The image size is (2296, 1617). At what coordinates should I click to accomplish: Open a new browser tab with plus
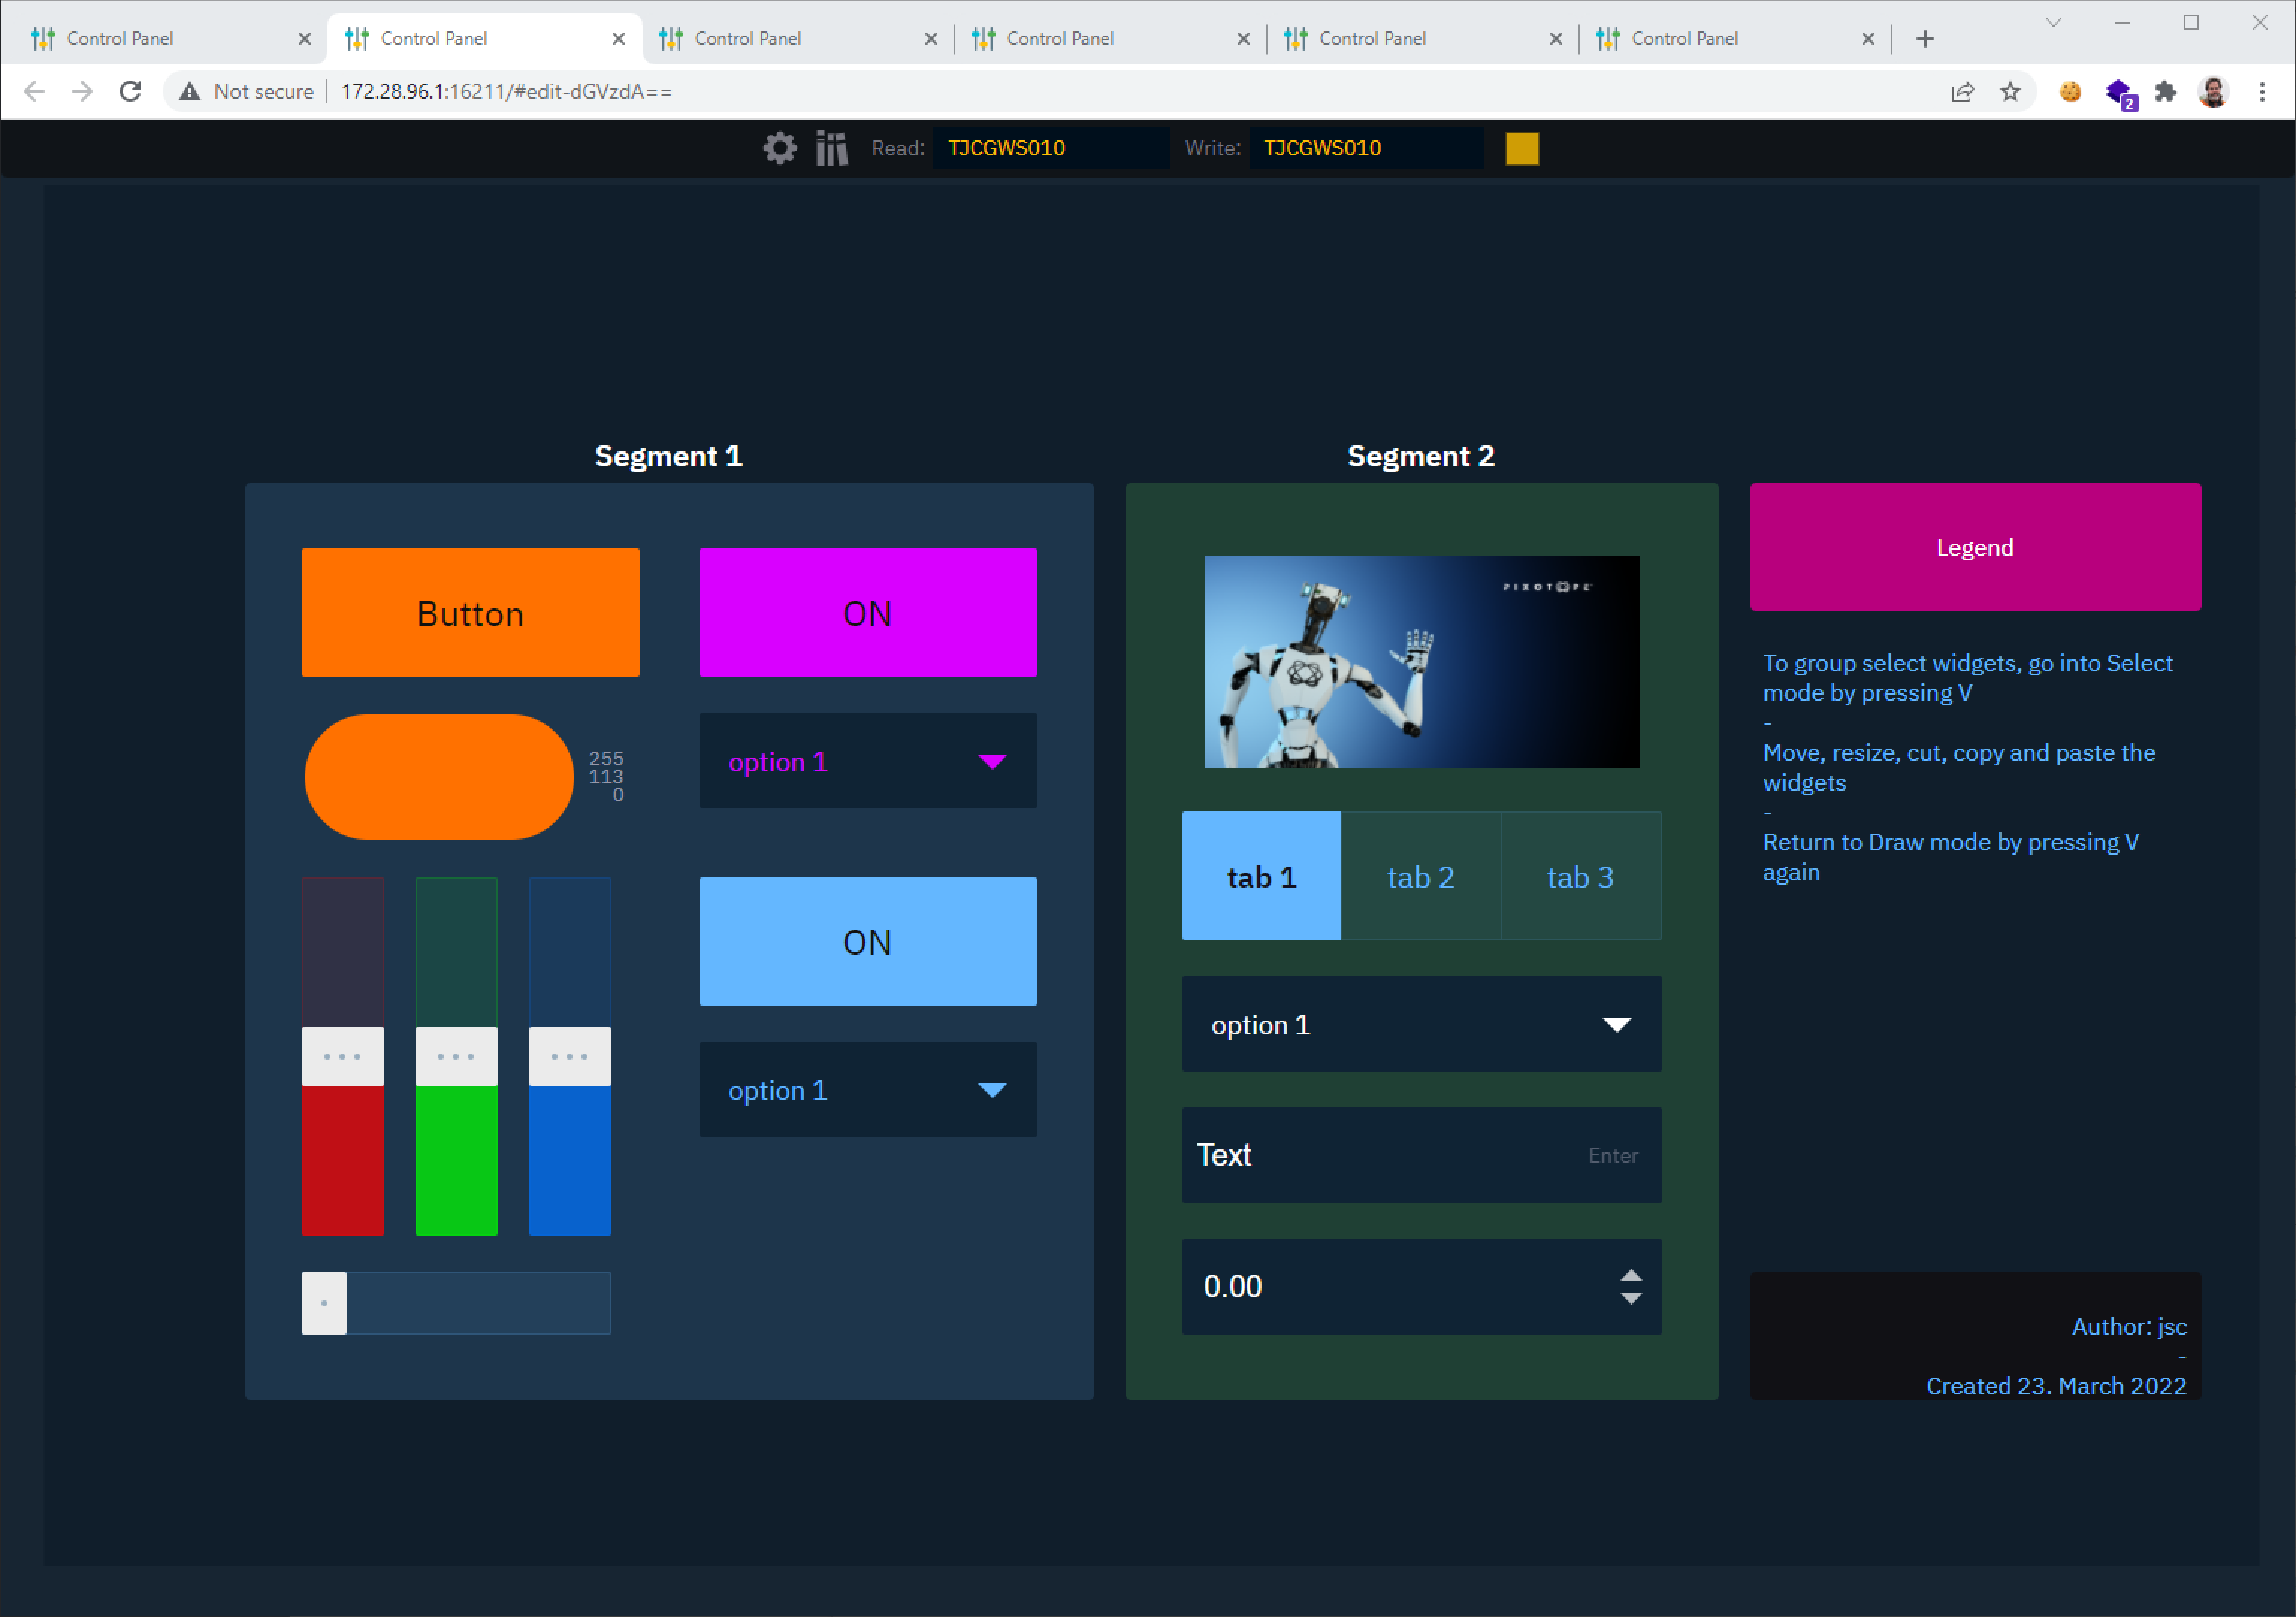point(1924,38)
